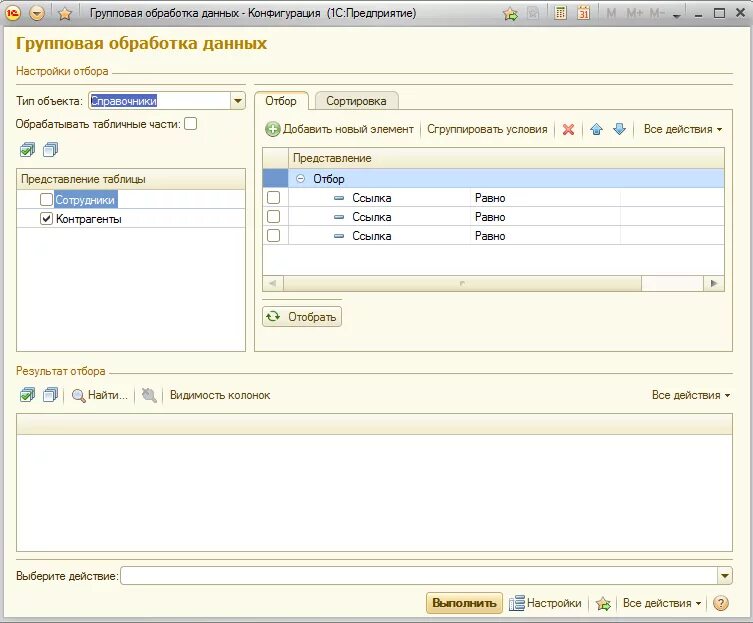The width and height of the screenshot is (753, 623).
Task: Move filter element down with blue arrow
Action: click(619, 129)
